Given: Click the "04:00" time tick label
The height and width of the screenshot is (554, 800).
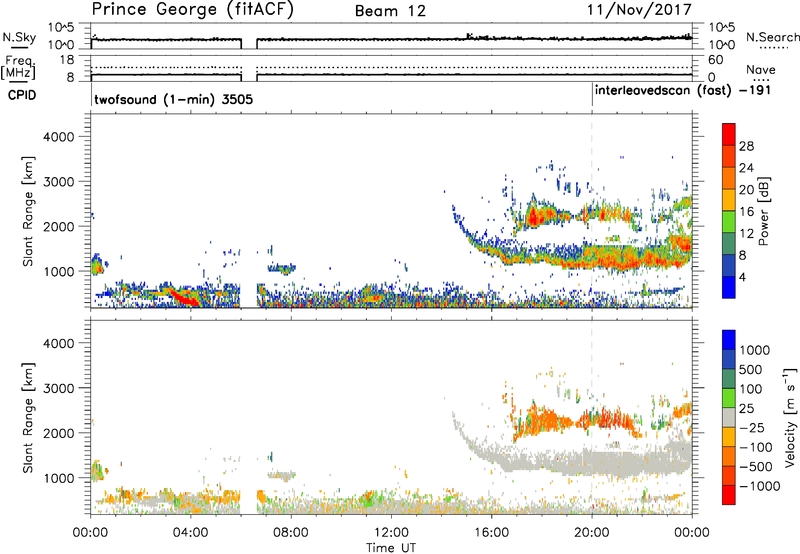Looking at the screenshot, I should tap(190, 533).
